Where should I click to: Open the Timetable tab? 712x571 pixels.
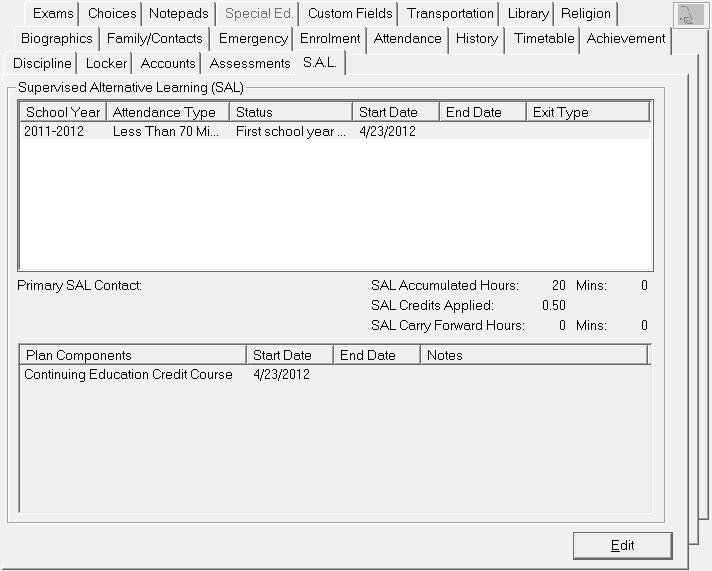(544, 39)
